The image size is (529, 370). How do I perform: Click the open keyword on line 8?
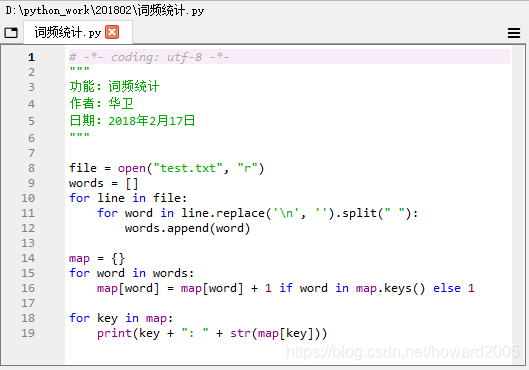click(132, 168)
